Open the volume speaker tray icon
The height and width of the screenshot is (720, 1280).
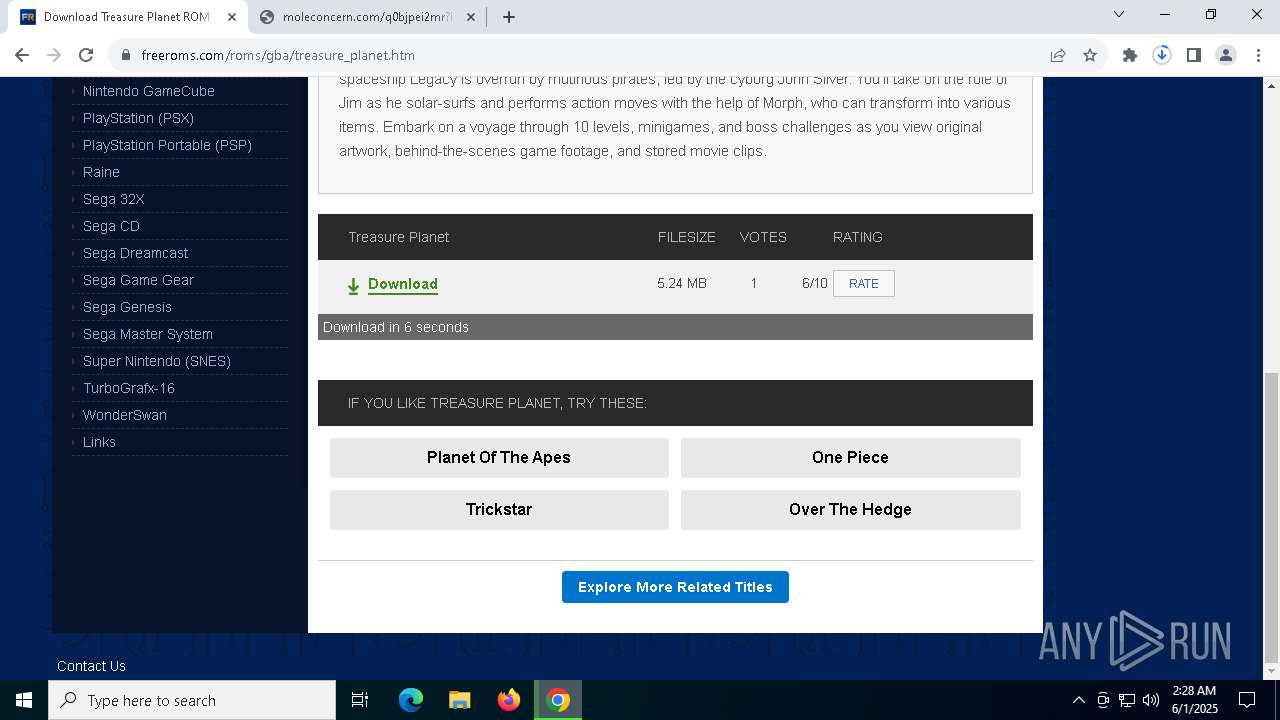(1151, 700)
